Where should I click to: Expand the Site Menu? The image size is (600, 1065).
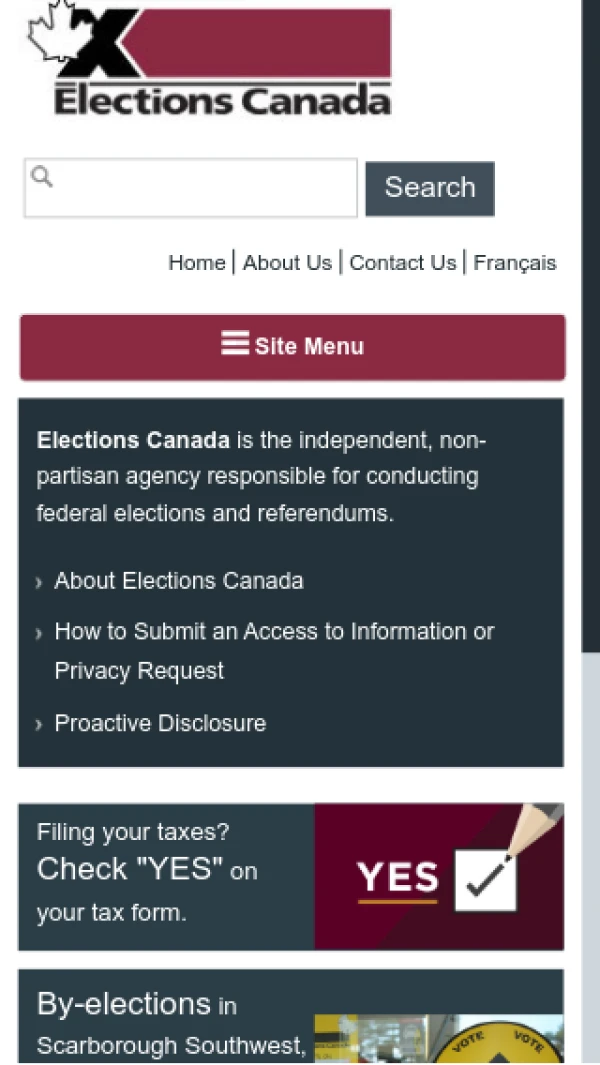(x=292, y=347)
